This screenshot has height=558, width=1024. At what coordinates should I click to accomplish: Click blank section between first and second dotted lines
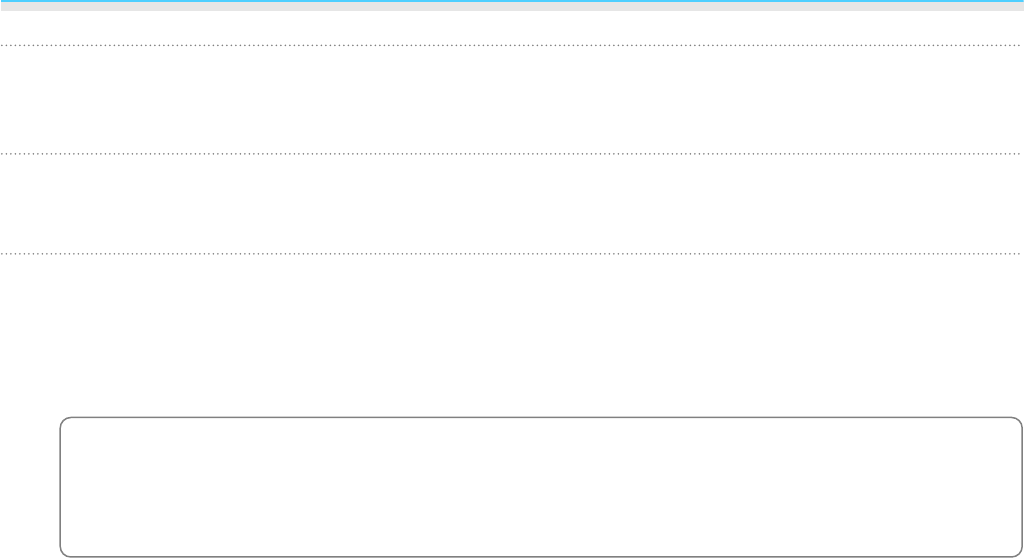pos(510,99)
